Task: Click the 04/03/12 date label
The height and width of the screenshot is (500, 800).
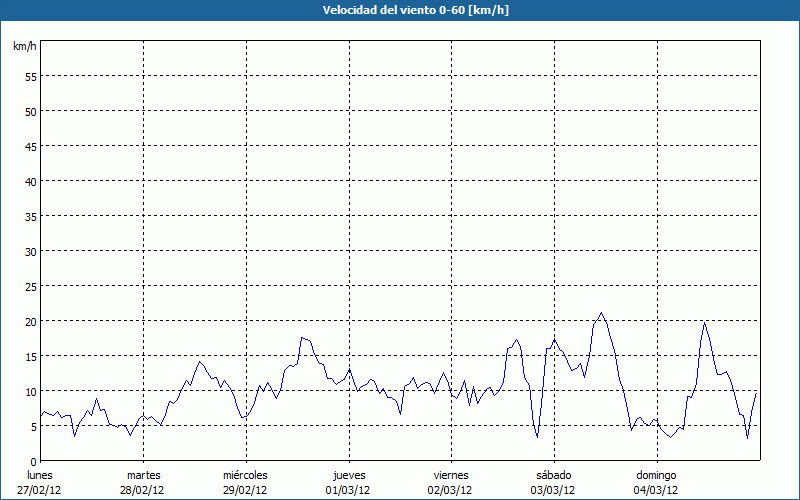Action: [x=655, y=490]
